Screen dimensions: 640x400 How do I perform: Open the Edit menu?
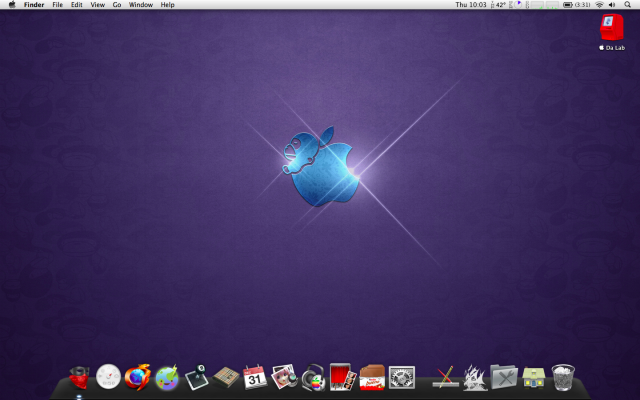tap(77, 5)
